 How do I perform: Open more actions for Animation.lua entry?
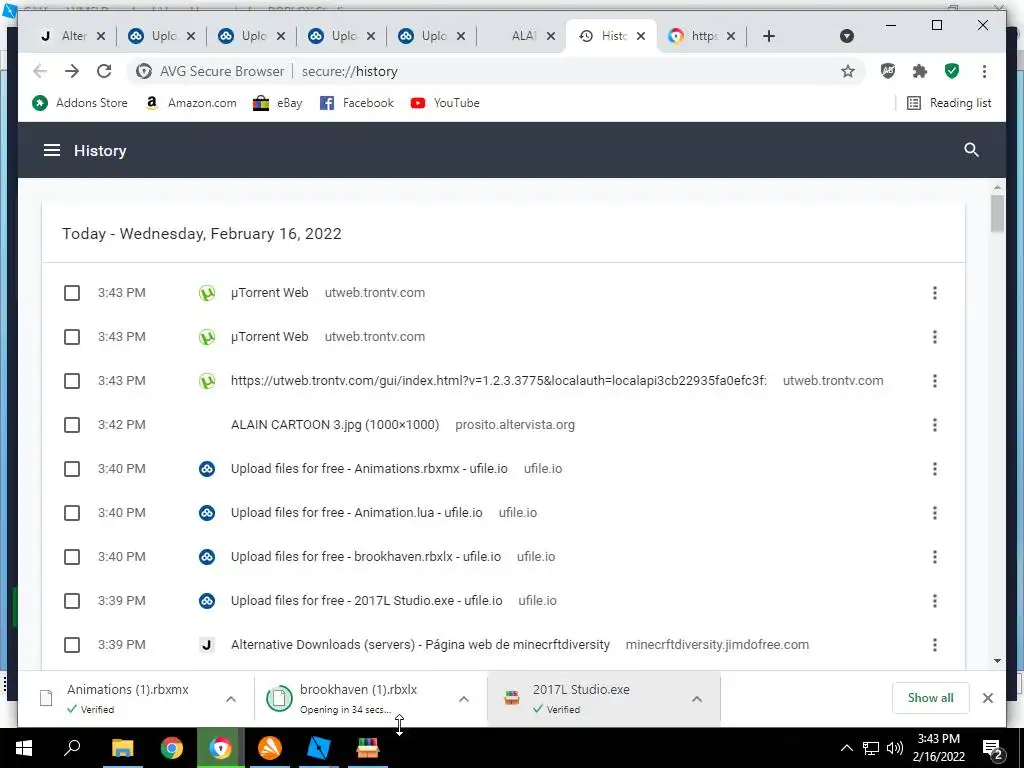click(x=935, y=513)
